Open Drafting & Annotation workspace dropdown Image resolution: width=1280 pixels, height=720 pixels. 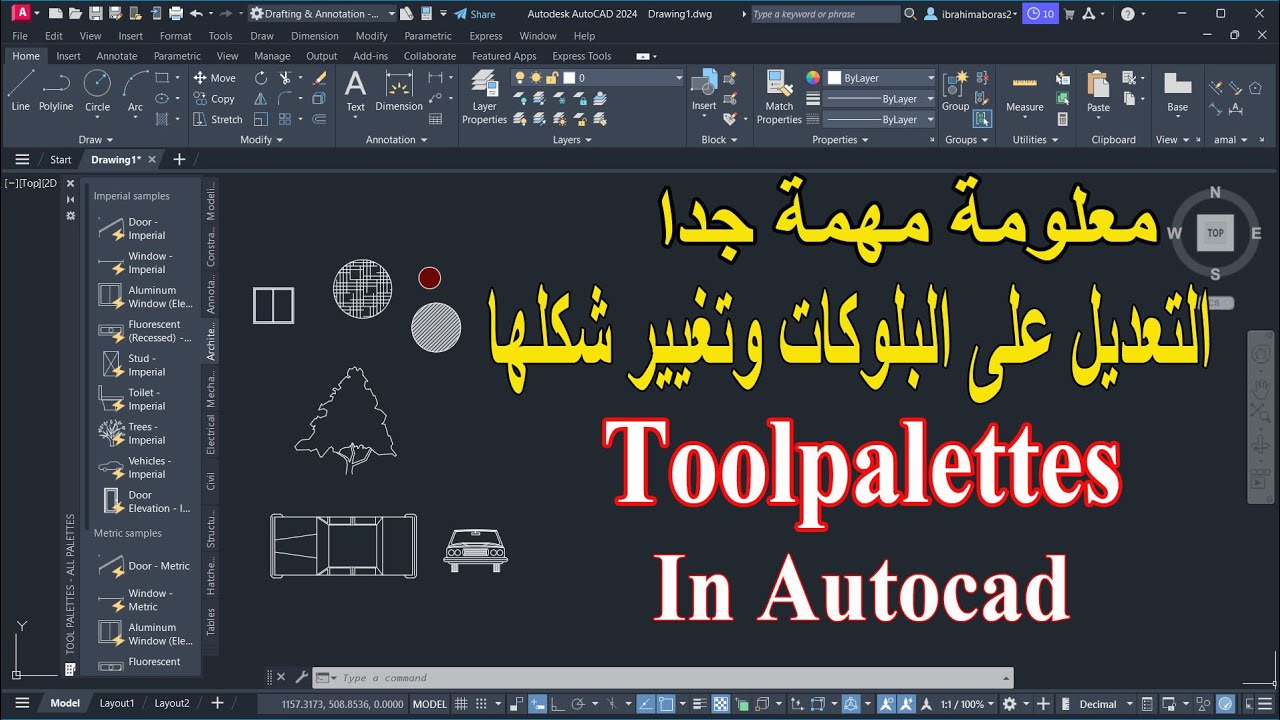point(322,14)
